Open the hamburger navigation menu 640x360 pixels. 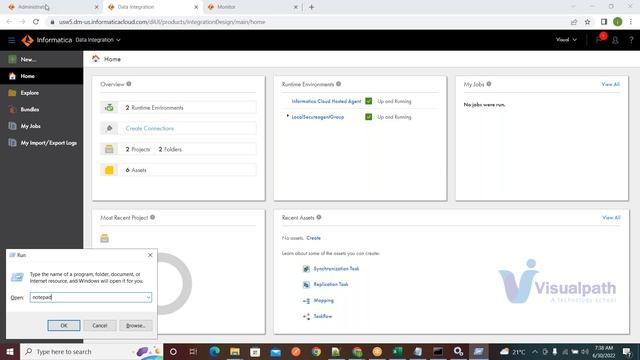coord(11,40)
